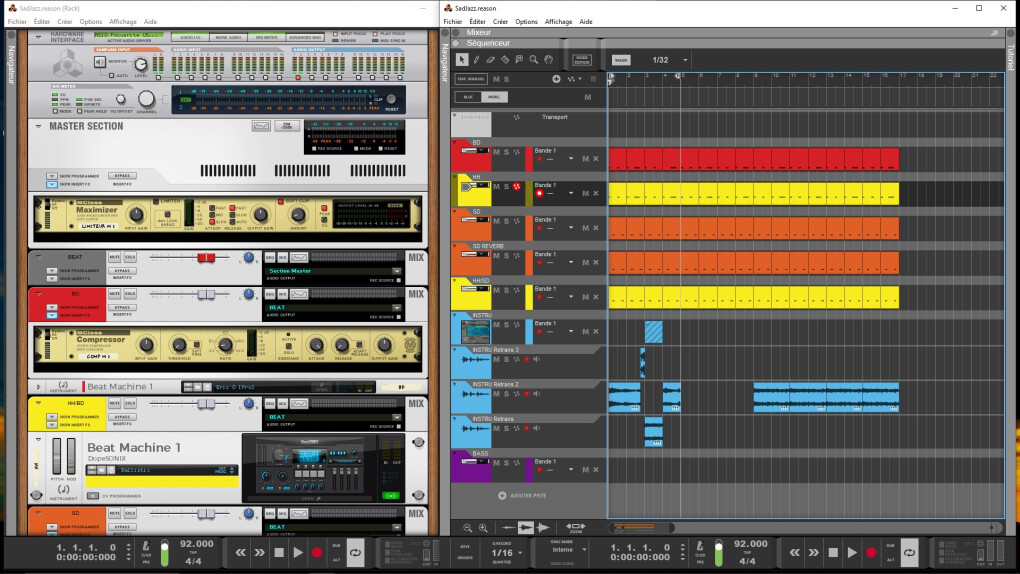
Task: Select the Pencil tool in sequencer toolbar
Action: tap(476, 60)
